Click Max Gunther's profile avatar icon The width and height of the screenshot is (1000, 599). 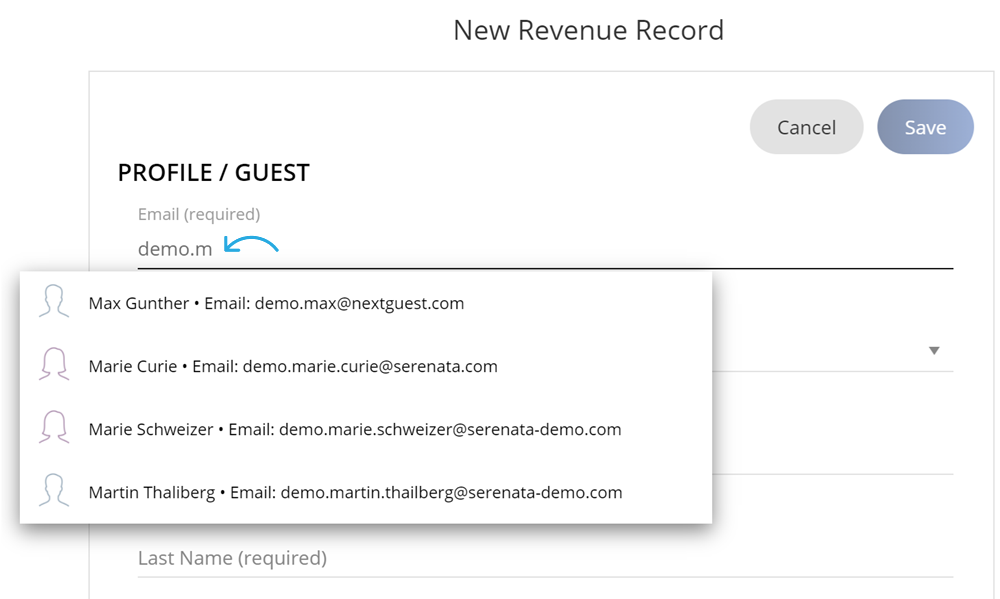coord(54,302)
